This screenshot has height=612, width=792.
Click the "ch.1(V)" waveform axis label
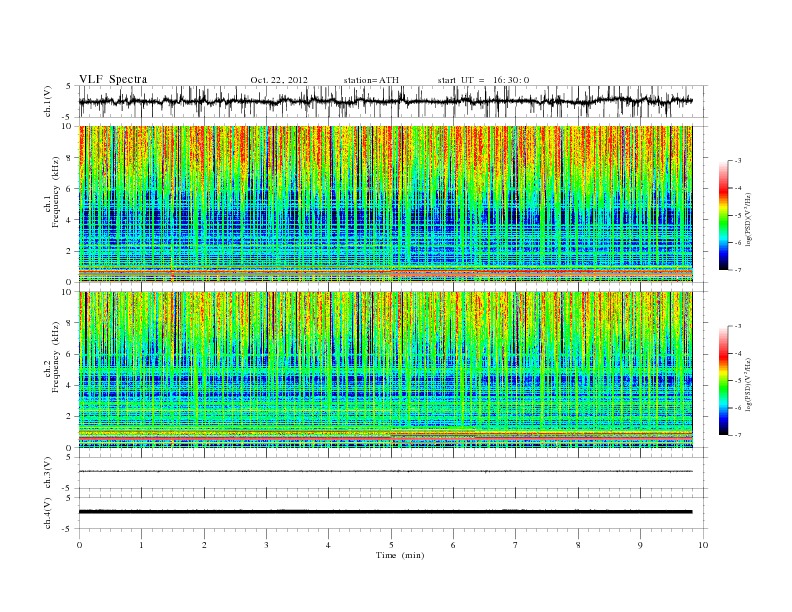[48, 101]
